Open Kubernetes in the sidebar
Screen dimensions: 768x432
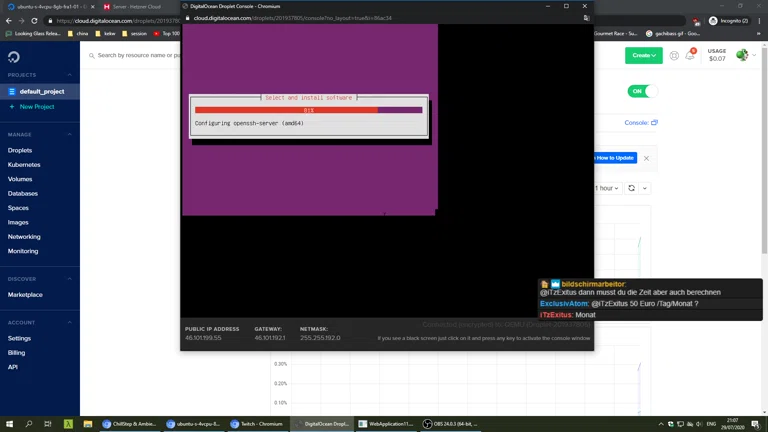click(24, 165)
